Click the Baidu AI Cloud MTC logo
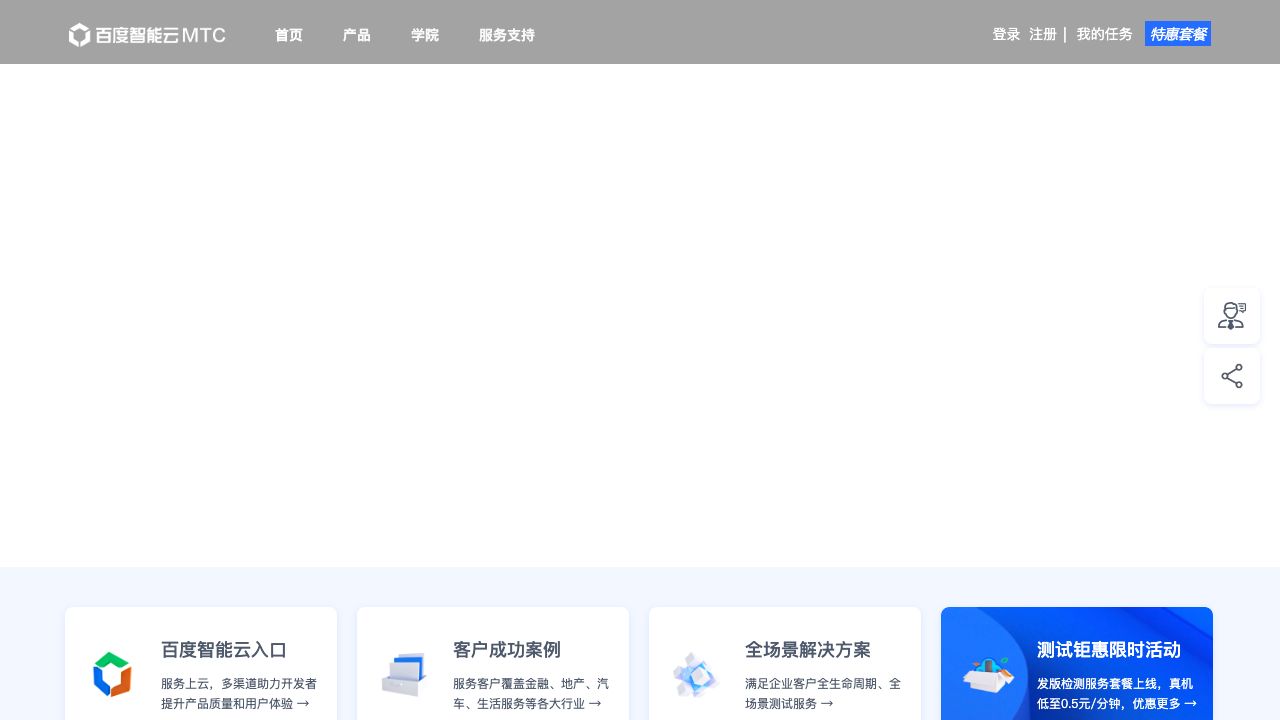1280x720 pixels. click(x=147, y=35)
